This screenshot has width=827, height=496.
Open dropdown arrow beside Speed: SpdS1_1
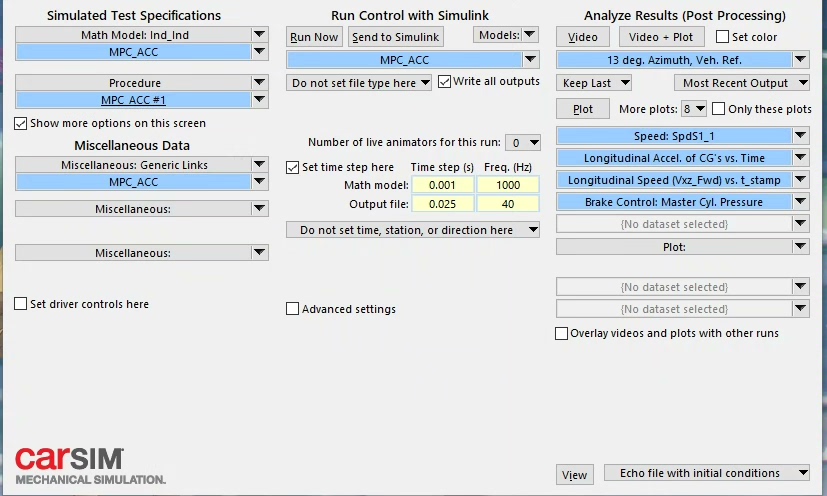coord(801,136)
